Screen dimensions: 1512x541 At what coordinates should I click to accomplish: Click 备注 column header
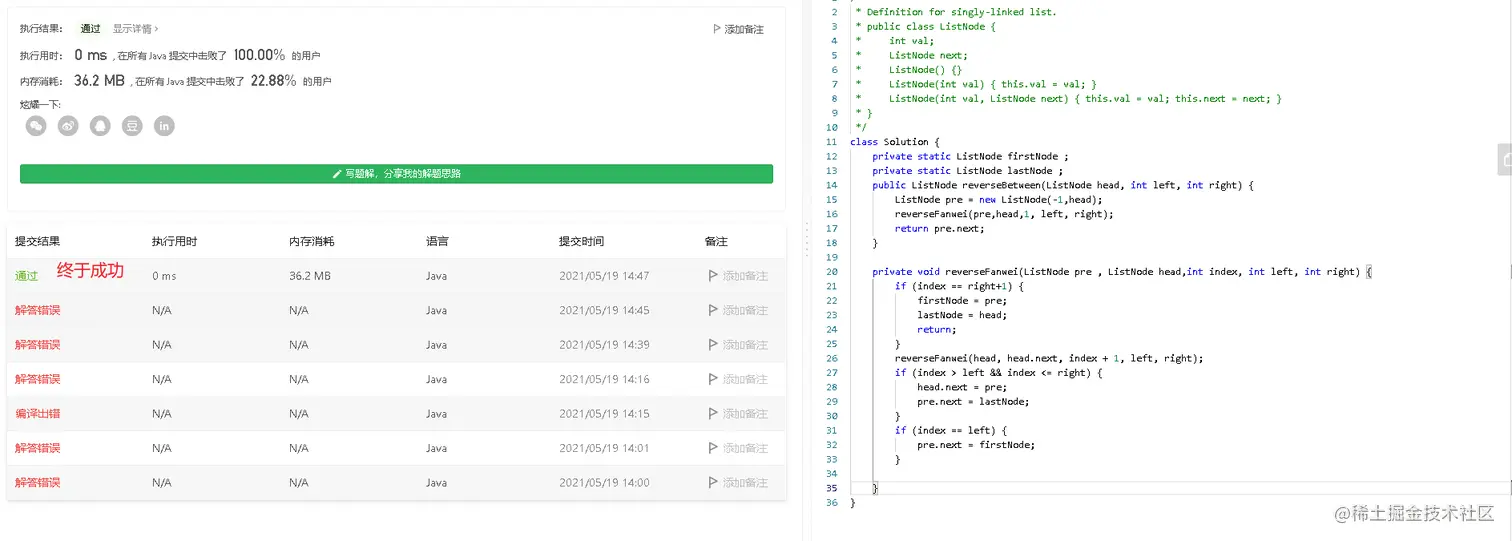[x=716, y=241]
